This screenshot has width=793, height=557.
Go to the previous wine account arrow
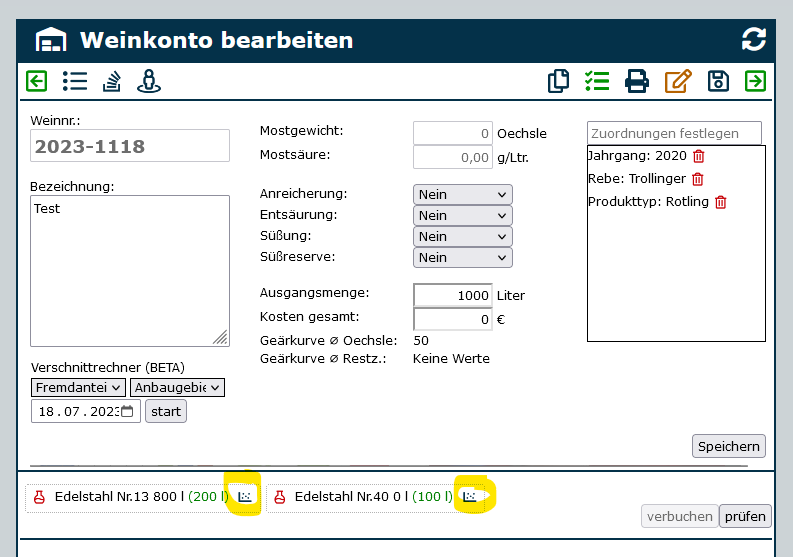(37, 81)
